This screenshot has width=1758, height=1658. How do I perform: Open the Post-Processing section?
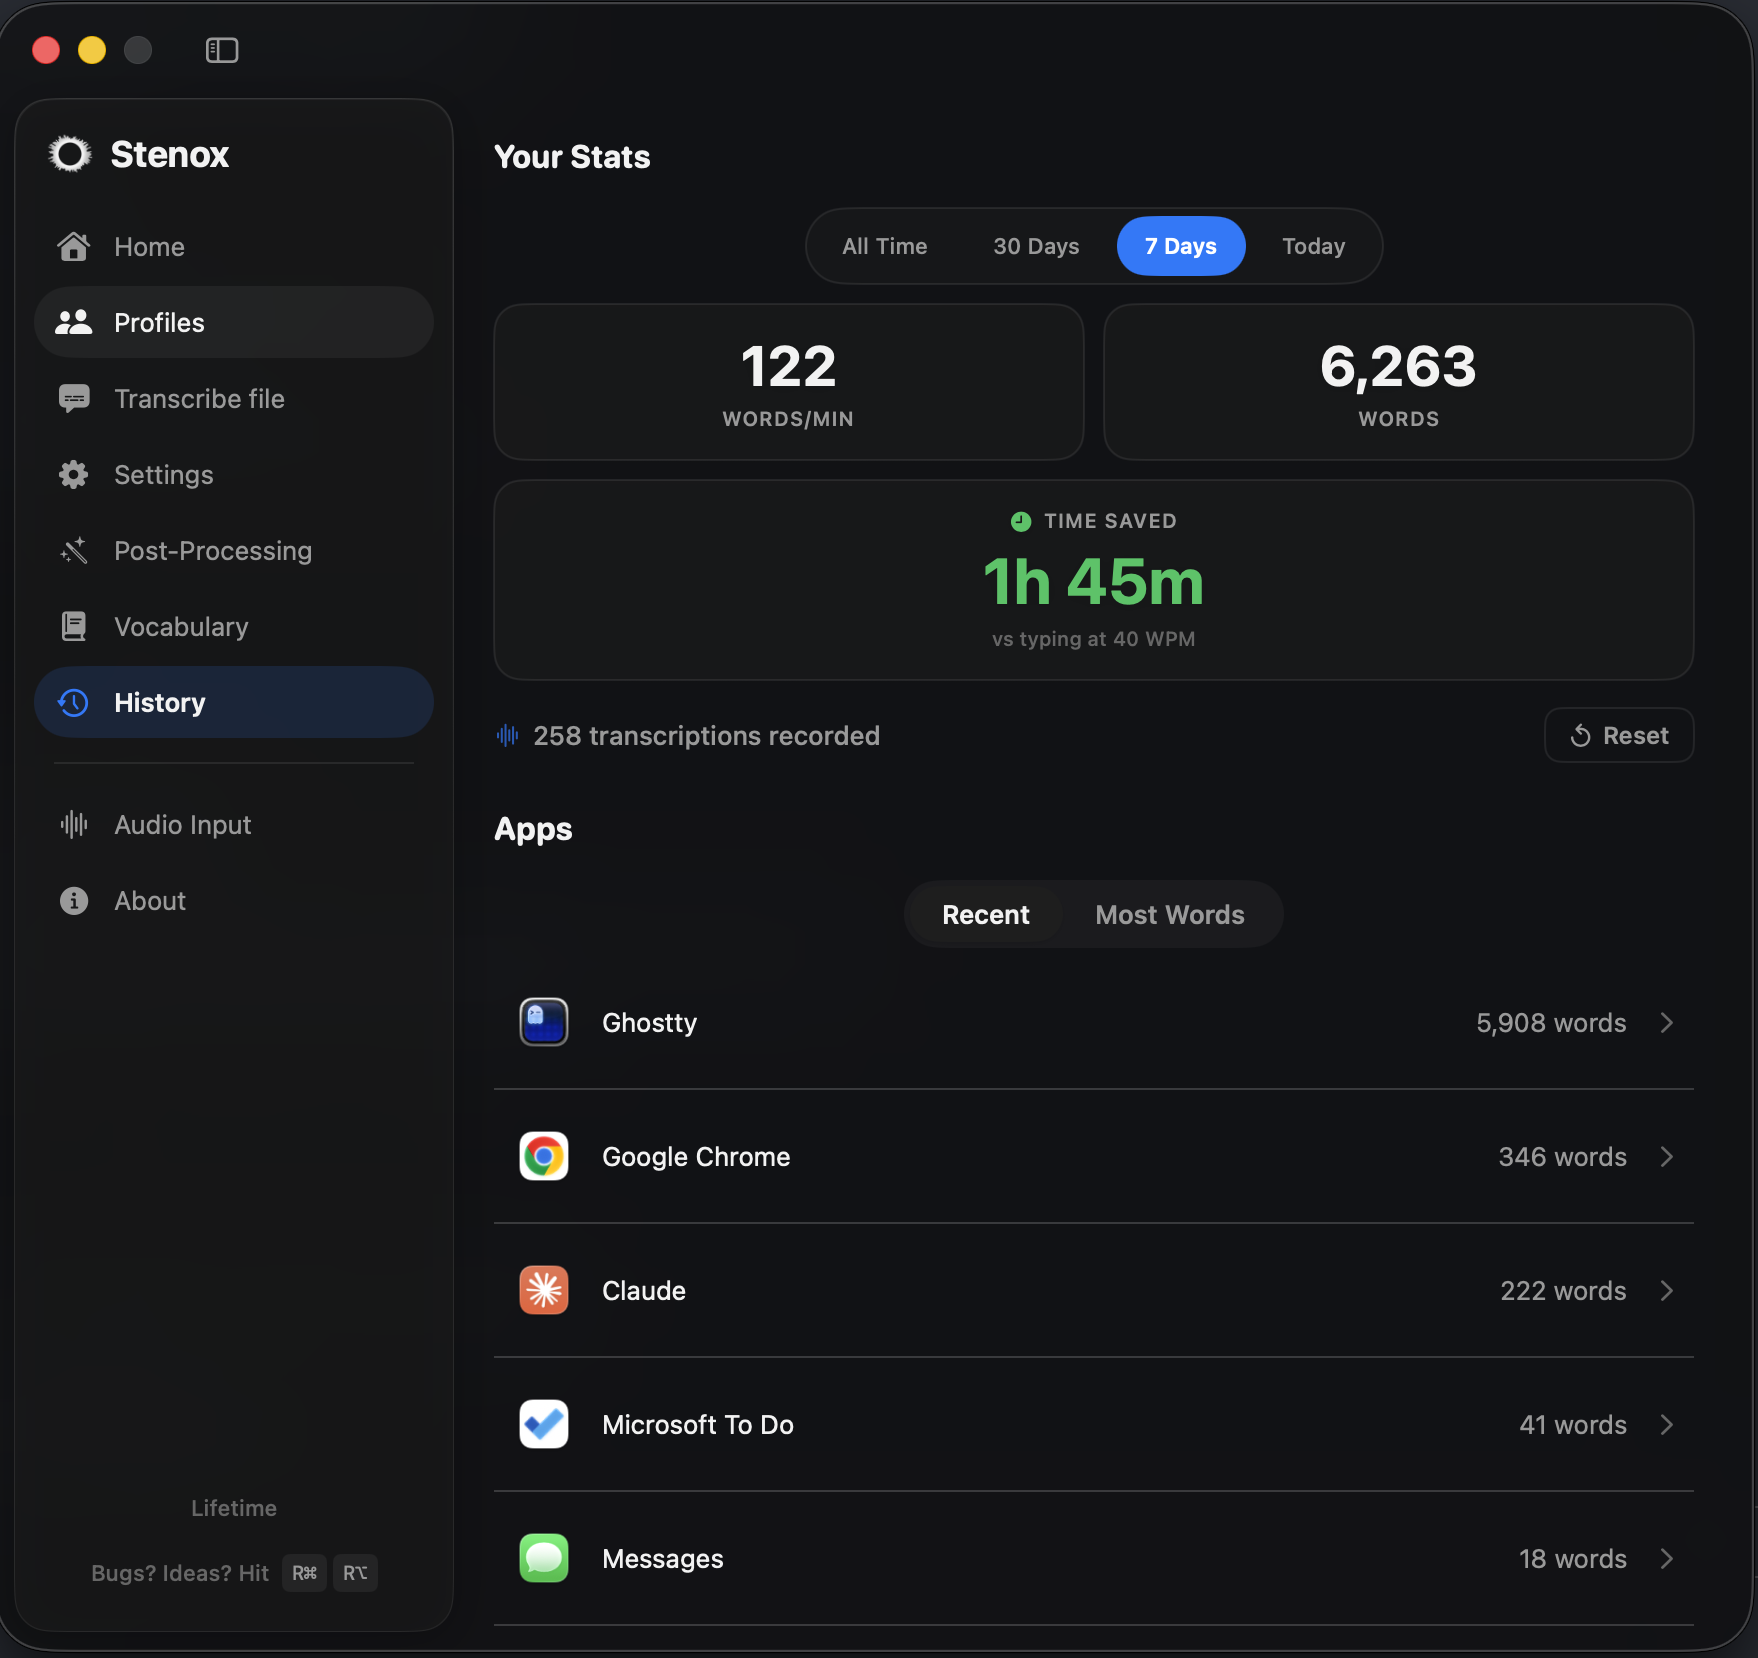click(x=234, y=551)
